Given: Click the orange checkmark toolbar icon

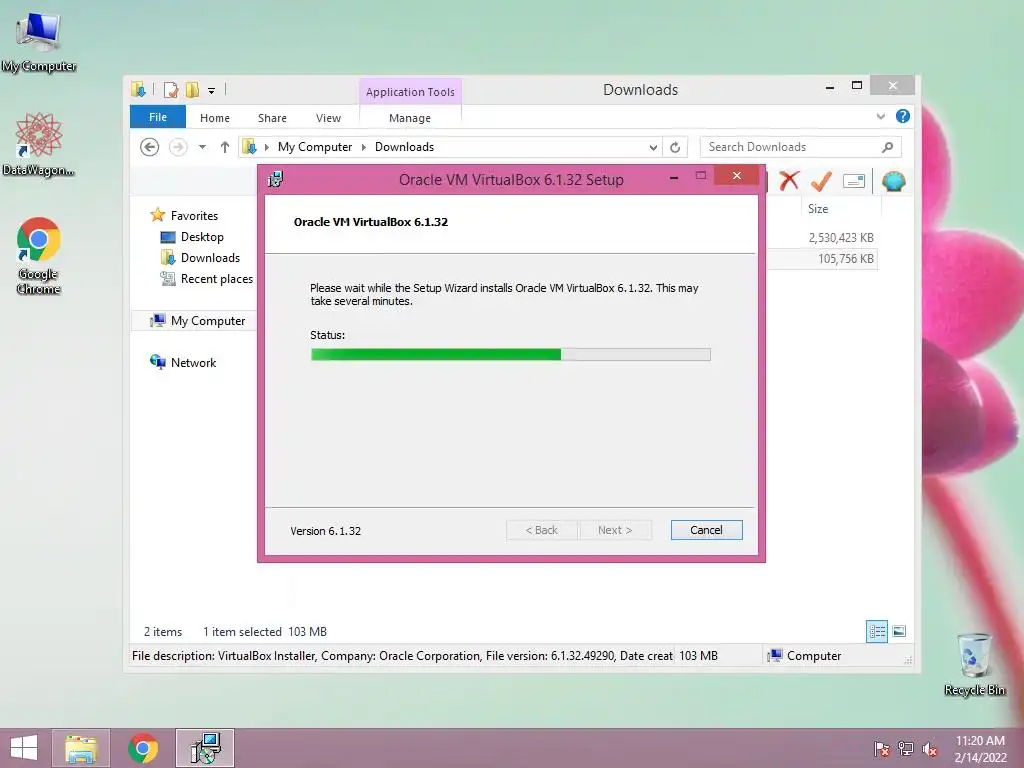Looking at the screenshot, I should [x=821, y=181].
